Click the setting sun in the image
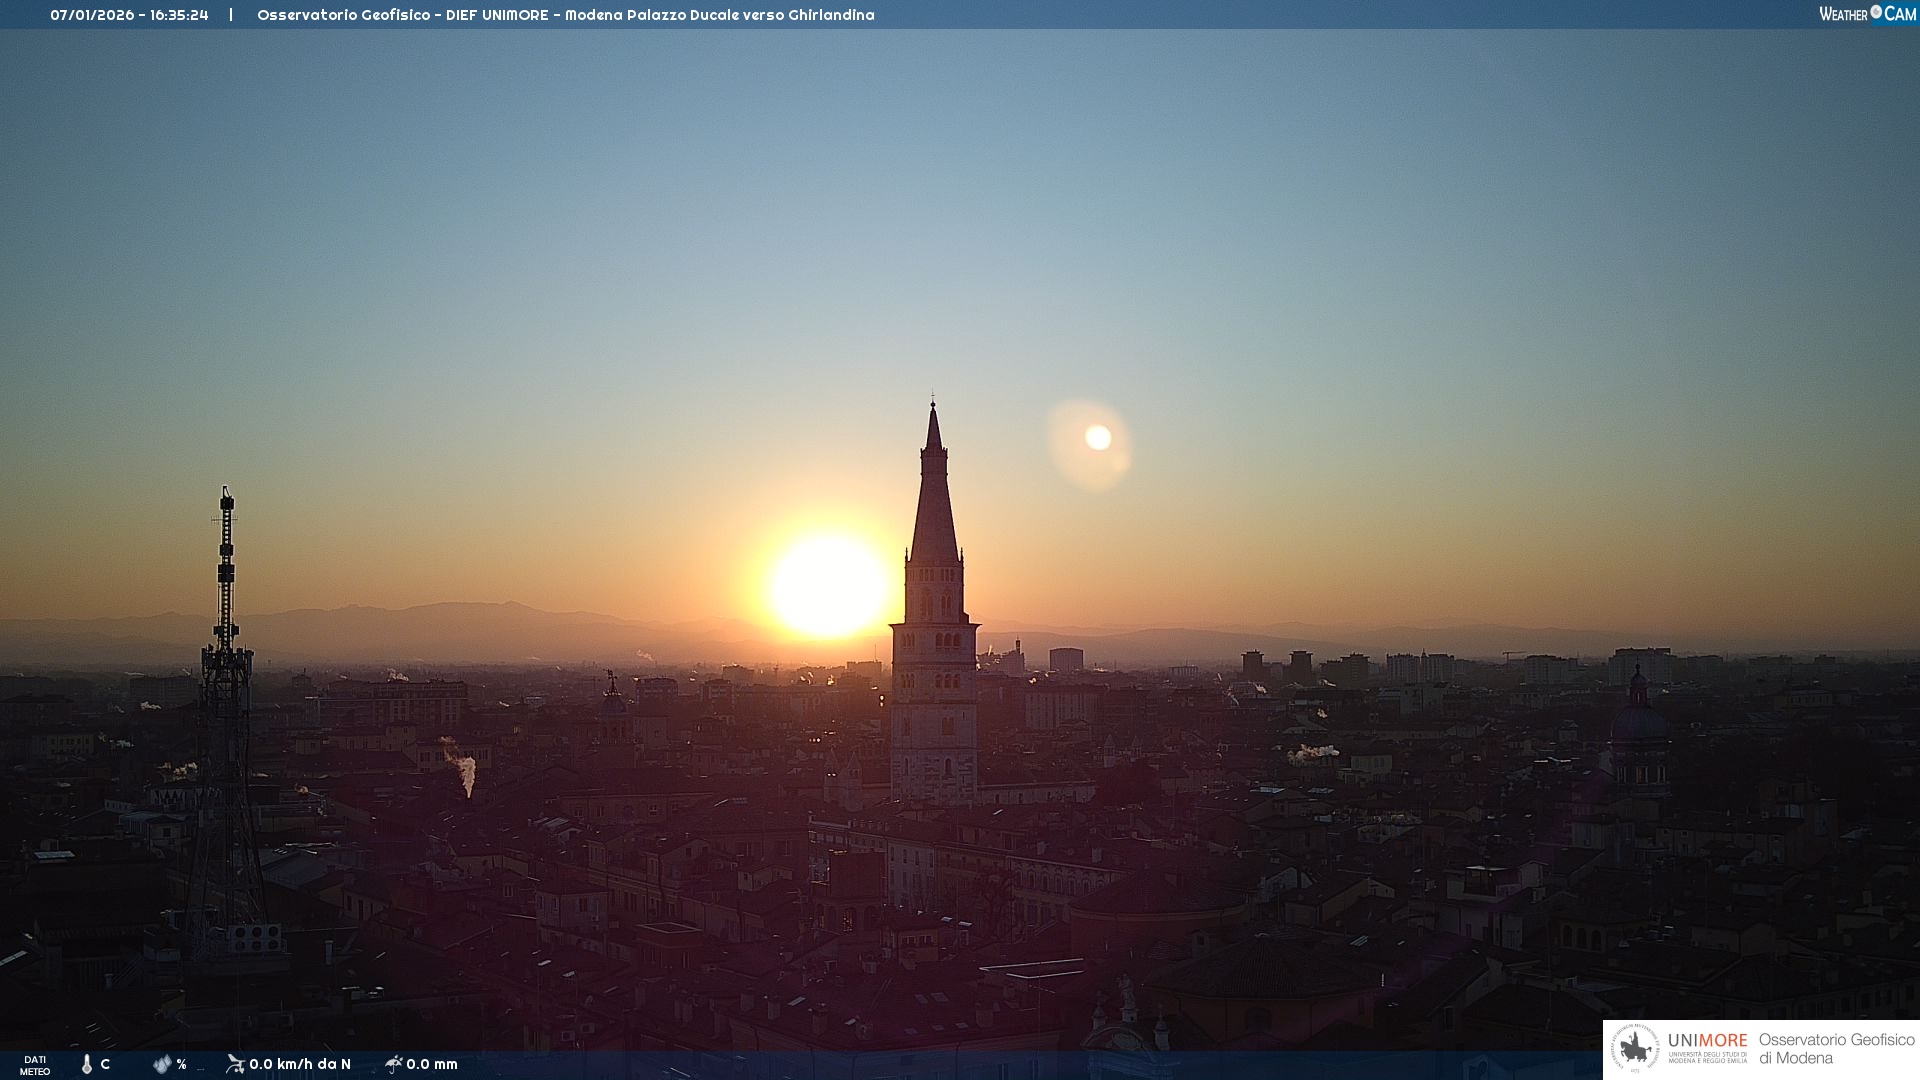 (828, 587)
